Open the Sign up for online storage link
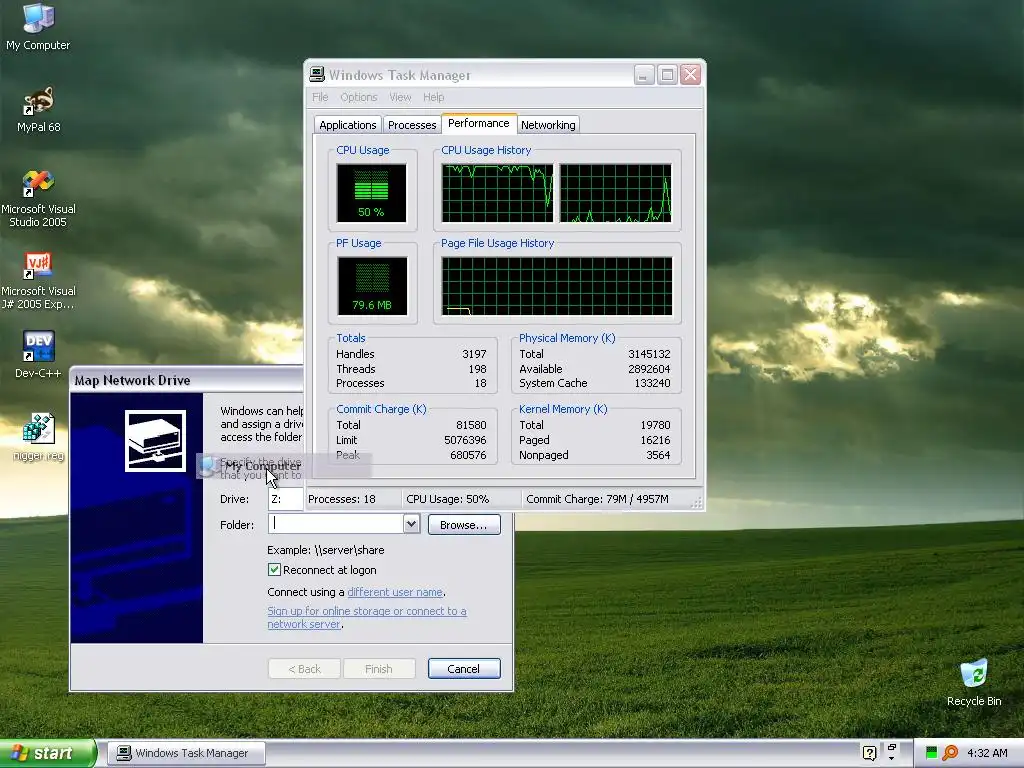Image resolution: width=1024 pixels, height=768 pixels. pyautogui.click(x=366, y=617)
